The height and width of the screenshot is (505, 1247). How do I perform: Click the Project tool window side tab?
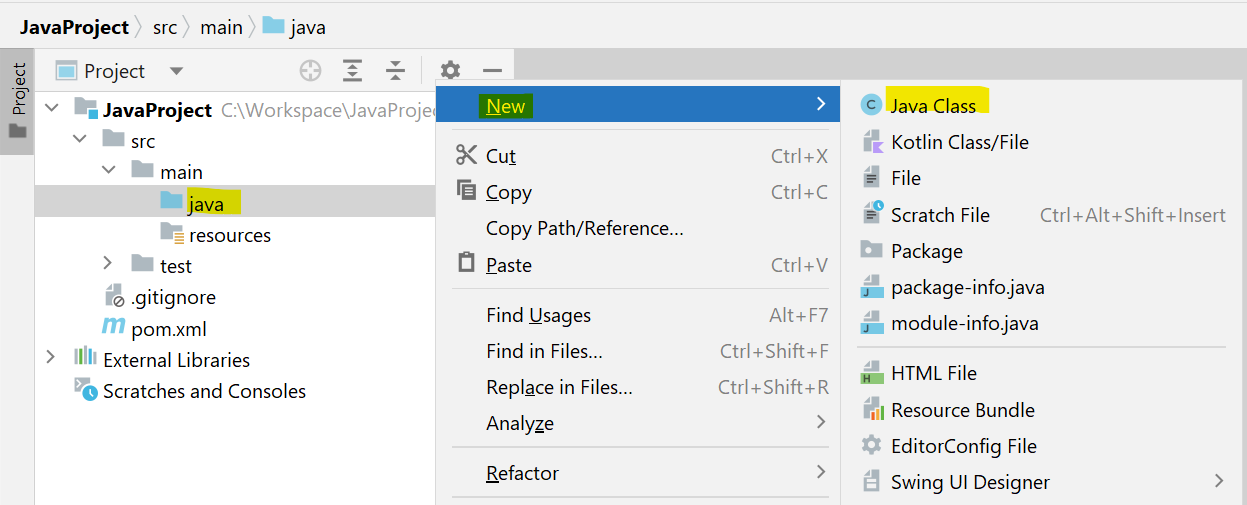click(x=17, y=100)
